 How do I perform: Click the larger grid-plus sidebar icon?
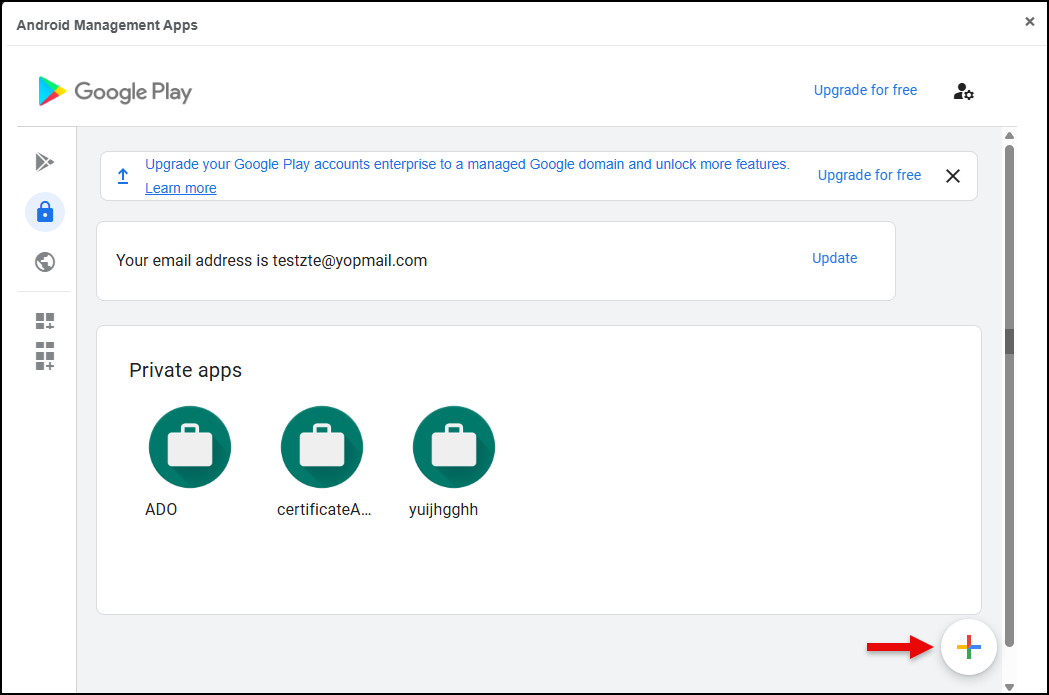point(45,356)
